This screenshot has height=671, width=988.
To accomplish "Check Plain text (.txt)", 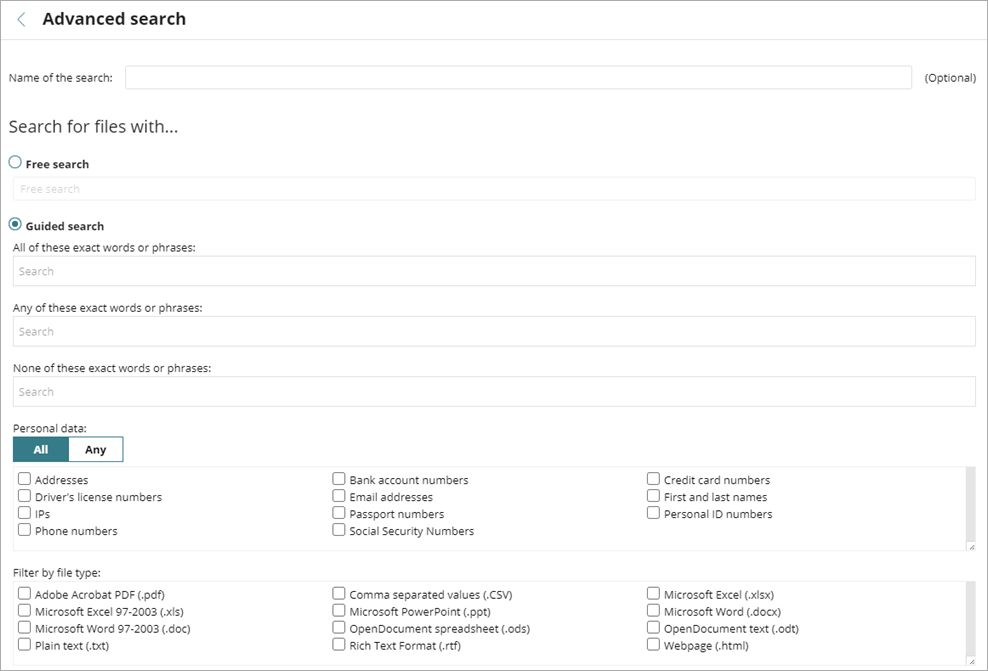I will click(x=24, y=645).
